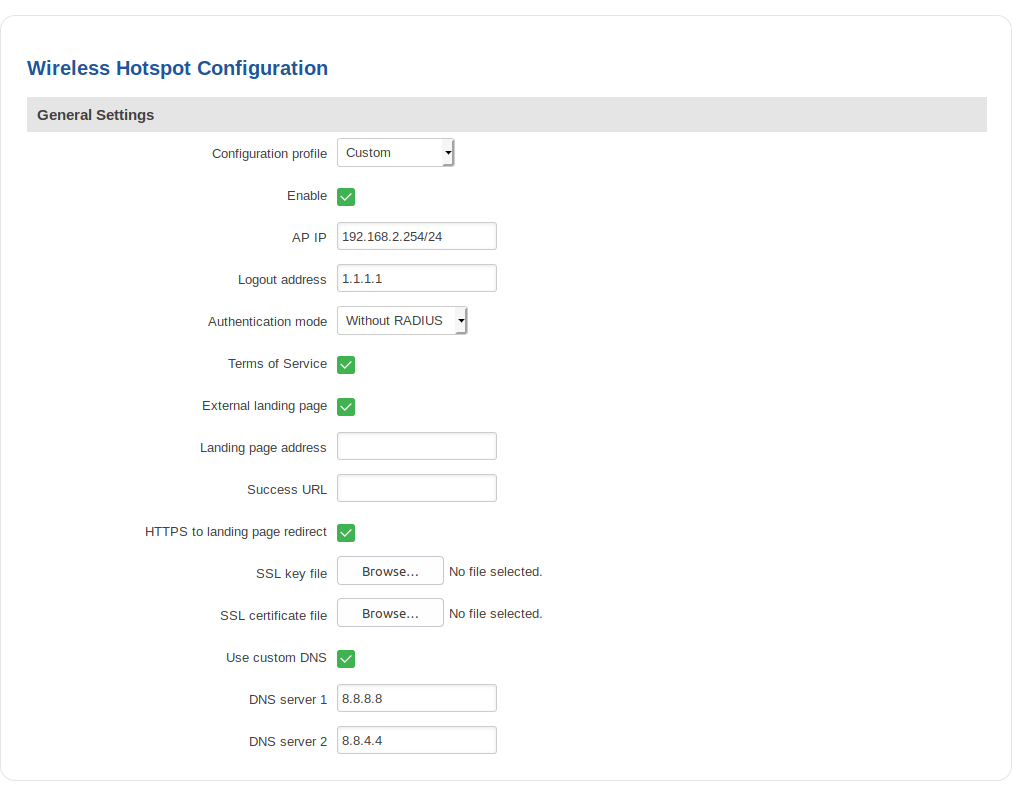The image size is (1012, 796).
Task: Uncheck HTTPS to landing page redirect
Action: pyautogui.click(x=345, y=532)
